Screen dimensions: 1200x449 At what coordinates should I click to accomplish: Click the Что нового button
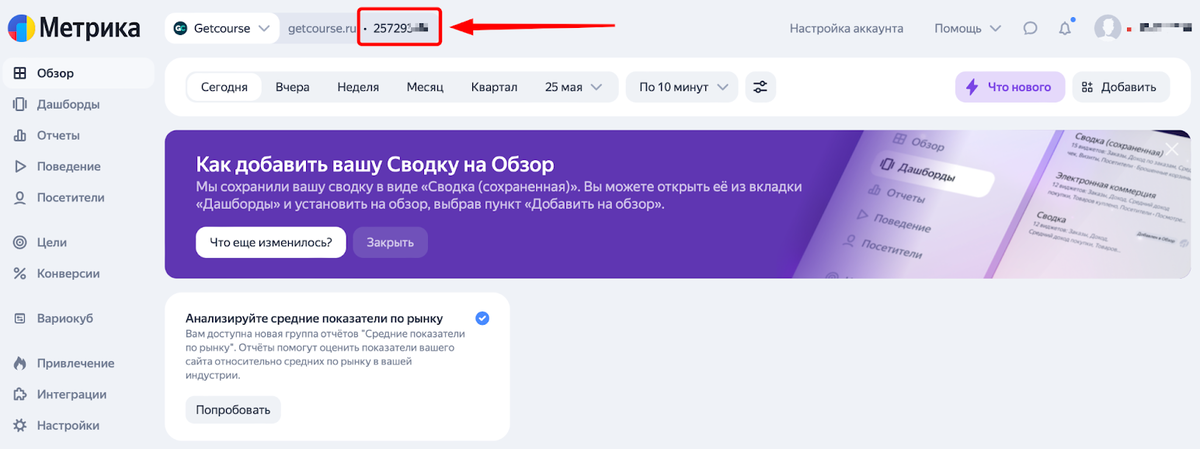1010,87
